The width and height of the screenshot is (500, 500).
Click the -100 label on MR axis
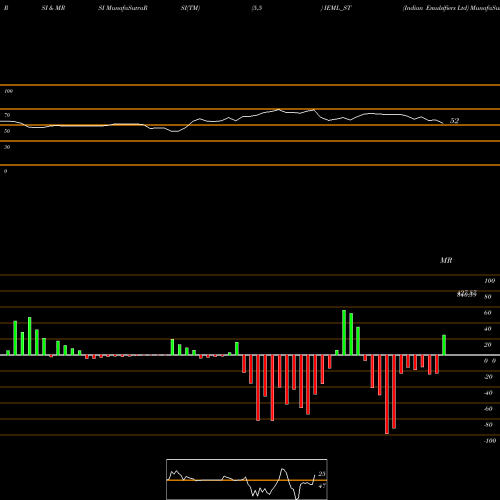point(490,441)
